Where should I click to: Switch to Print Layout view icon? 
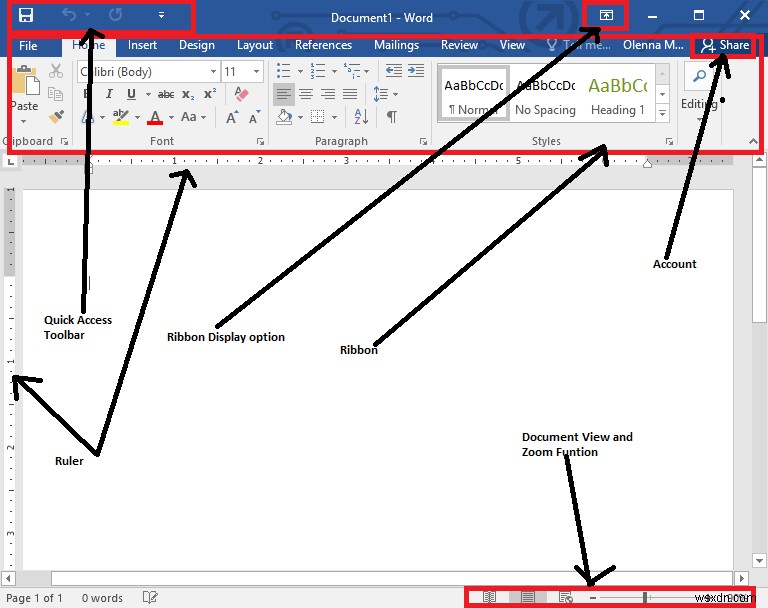pyautogui.click(x=528, y=597)
